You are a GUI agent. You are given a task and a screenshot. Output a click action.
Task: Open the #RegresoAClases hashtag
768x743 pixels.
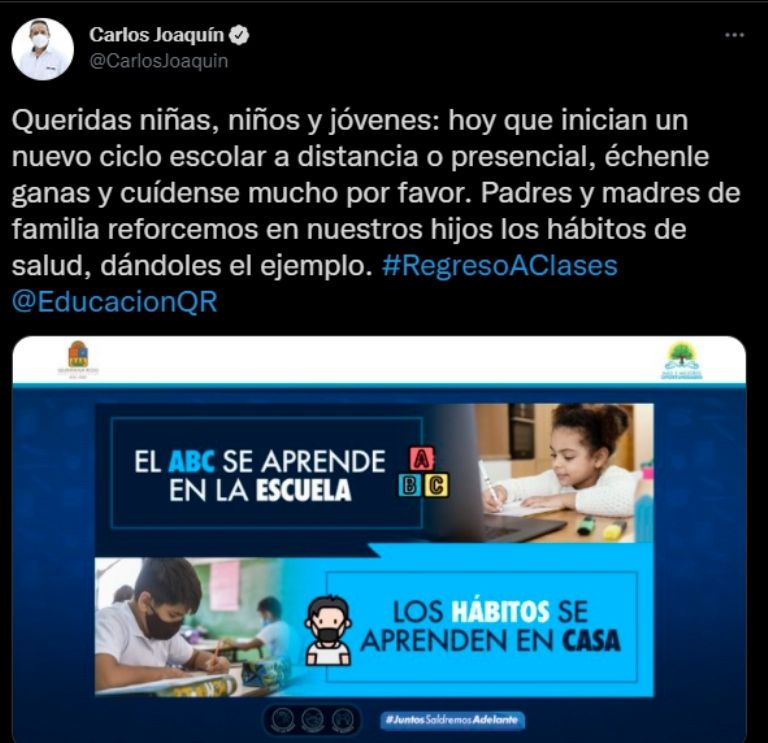pyautogui.click(x=500, y=265)
